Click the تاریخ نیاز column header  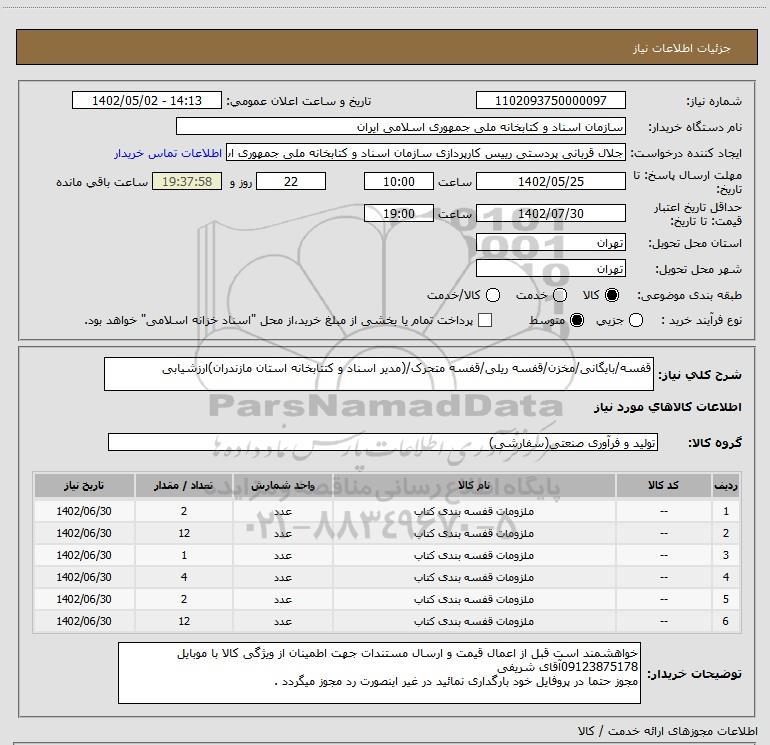tap(84, 485)
